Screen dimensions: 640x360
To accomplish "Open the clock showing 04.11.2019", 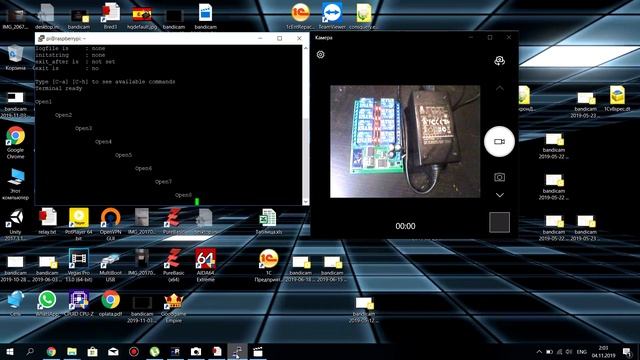I will [603, 352].
